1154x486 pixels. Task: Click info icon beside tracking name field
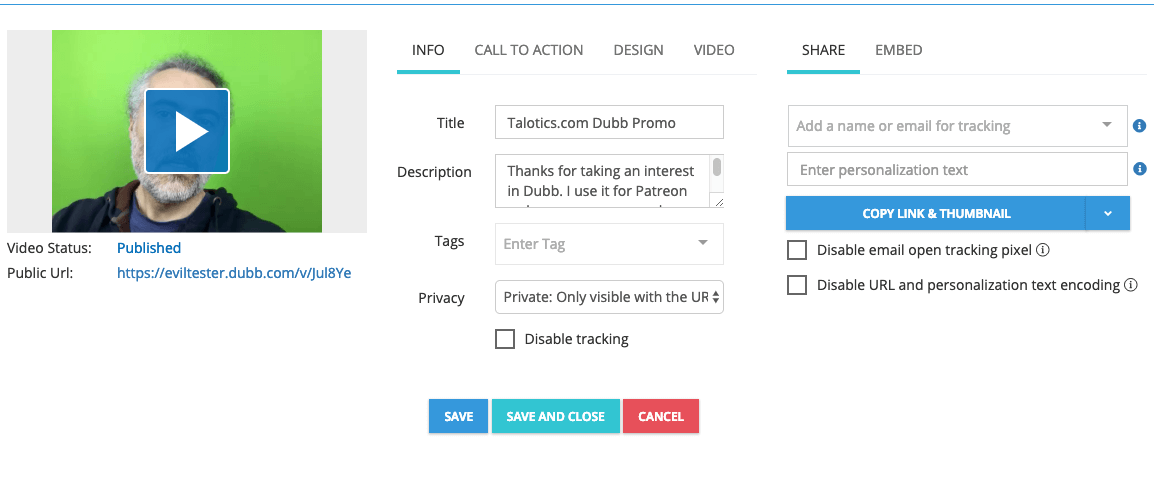[1139, 126]
